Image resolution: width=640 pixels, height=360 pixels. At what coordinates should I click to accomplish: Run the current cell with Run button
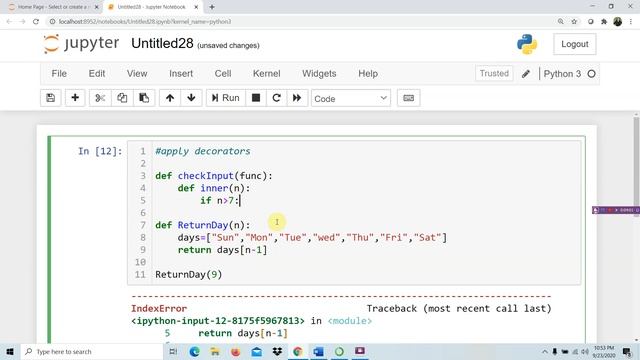(x=225, y=98)
